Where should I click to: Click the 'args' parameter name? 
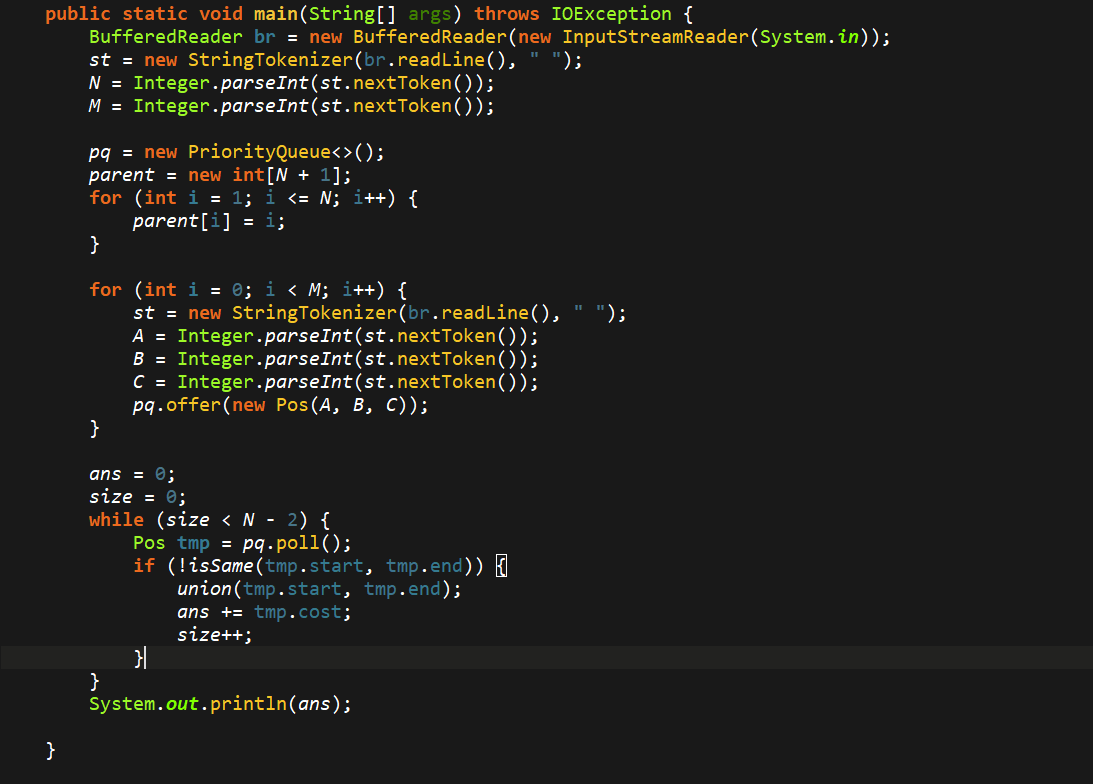(x=429, y=14)
